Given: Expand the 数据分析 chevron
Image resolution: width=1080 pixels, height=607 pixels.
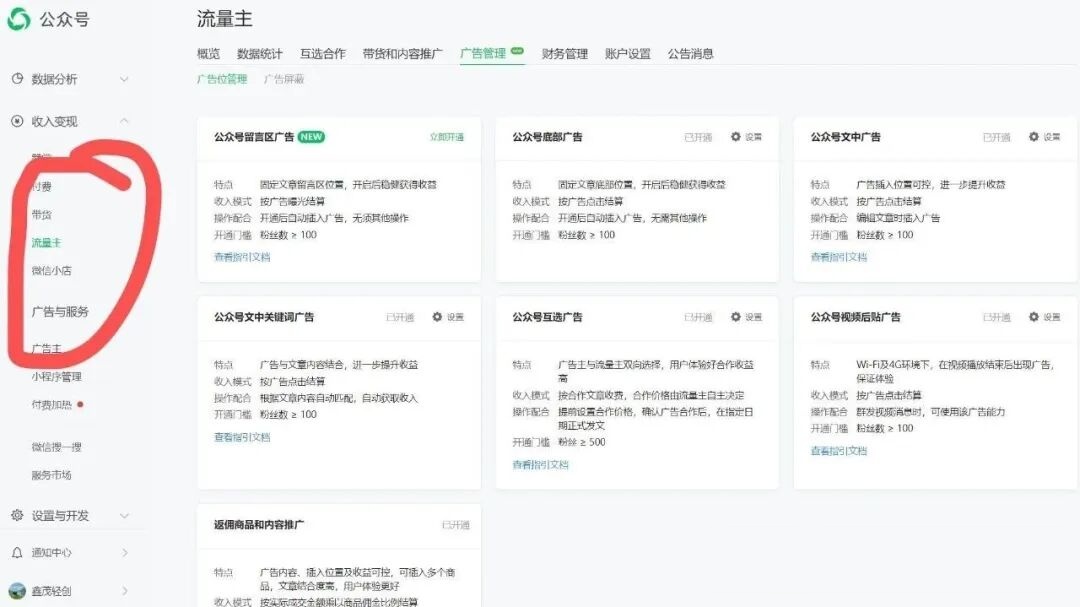Looking at the screenshot, I should (x=124, y=79).
